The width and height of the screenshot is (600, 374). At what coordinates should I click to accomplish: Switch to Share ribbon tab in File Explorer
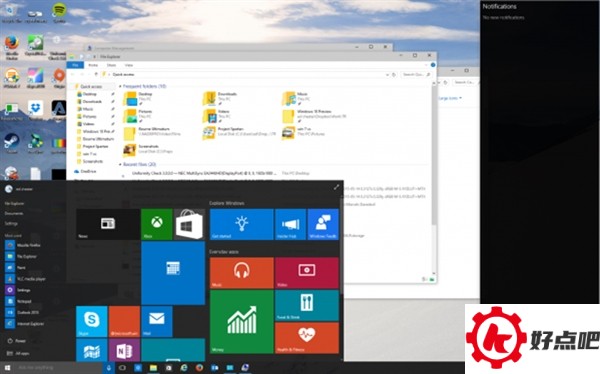111,65
